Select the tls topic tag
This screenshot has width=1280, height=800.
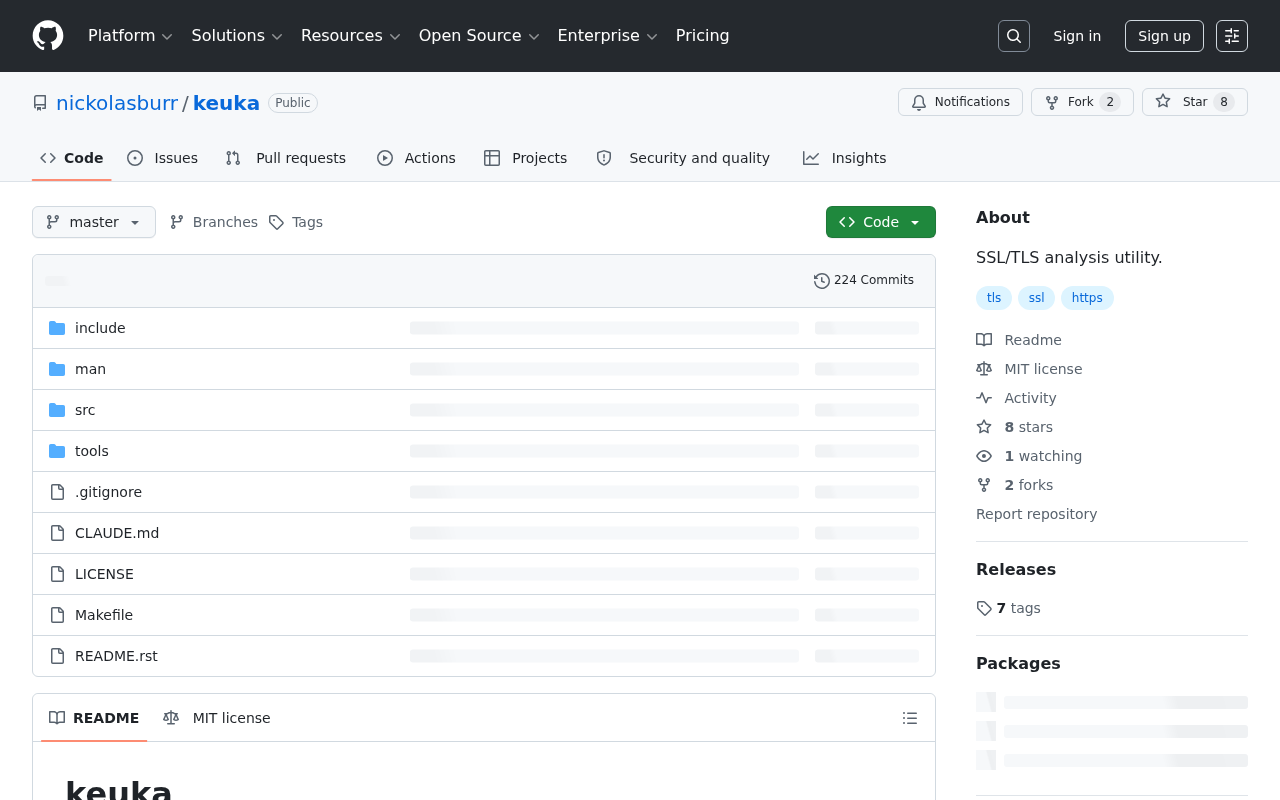pos(994,298)
